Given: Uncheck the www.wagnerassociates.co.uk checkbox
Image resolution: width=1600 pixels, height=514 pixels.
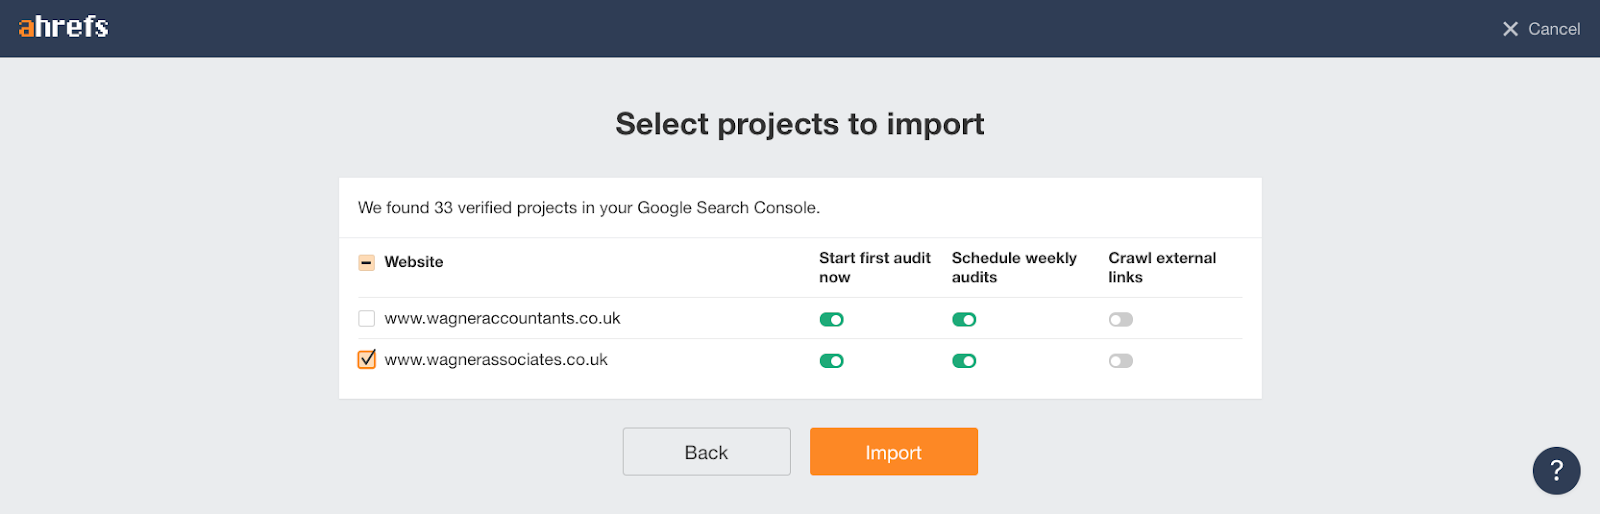Looking at the screenshot, I should 367,360.
